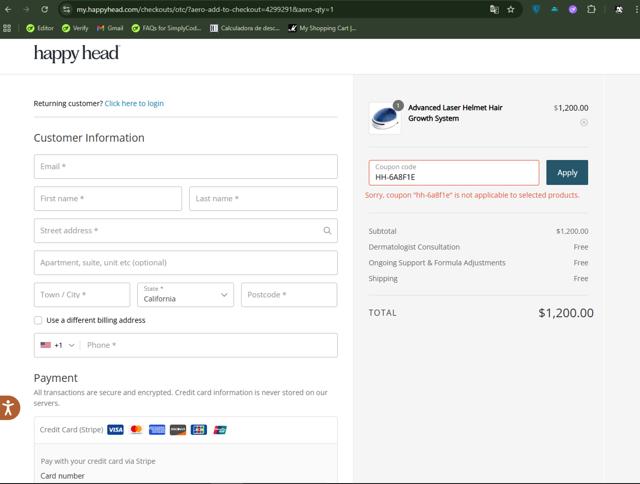Apply the coupon code
Image resolution: width=640 pixels, height=484 pixels.
click(567, 173)
